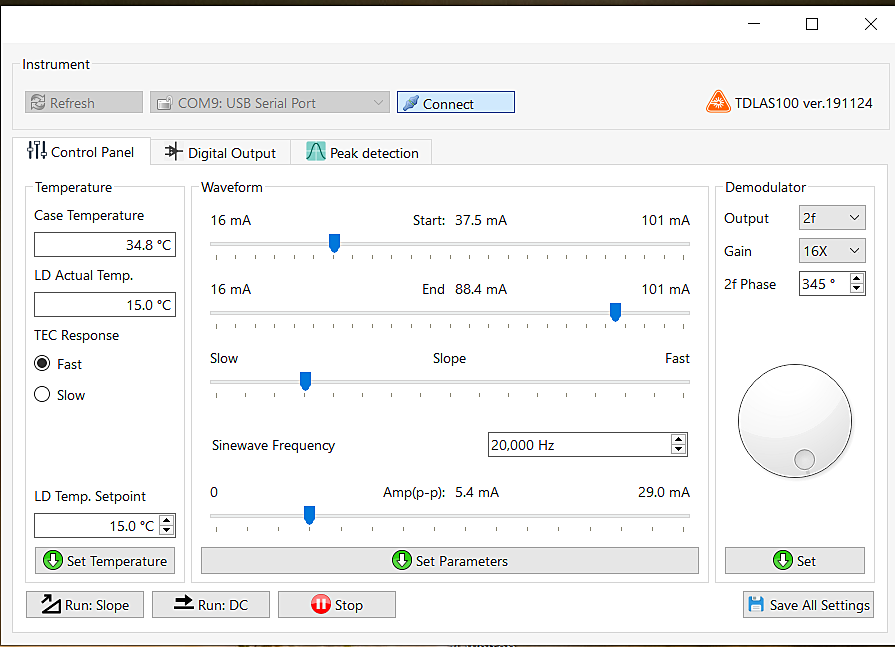
Task: Decrease the Sinewave Frequency value
Action: [678, 450]
